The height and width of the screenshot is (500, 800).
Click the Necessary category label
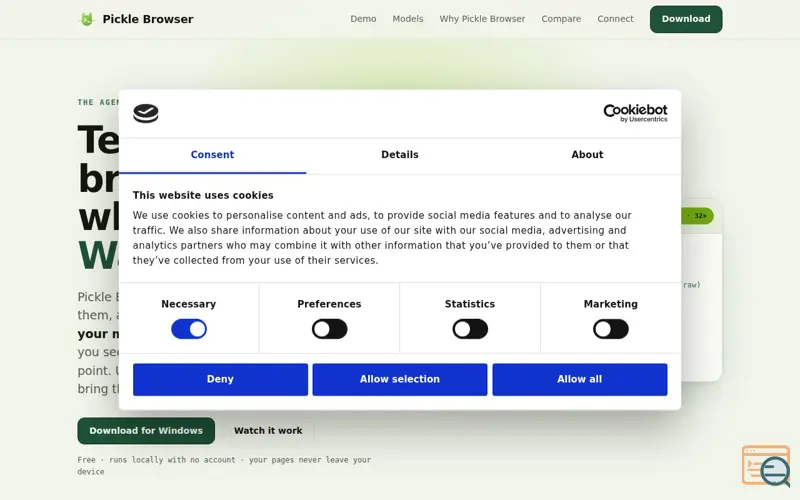(189, 304)
